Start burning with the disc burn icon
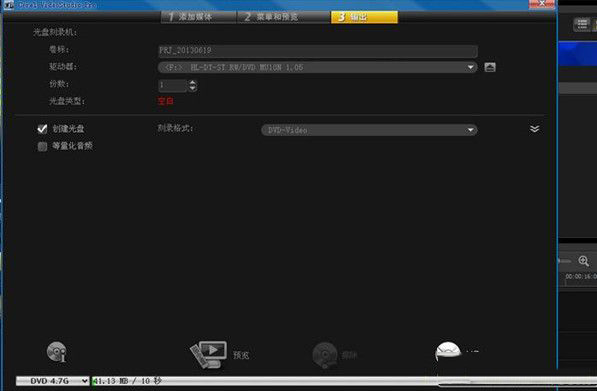This screenshot has width=597, height=391. pos(448,352)
